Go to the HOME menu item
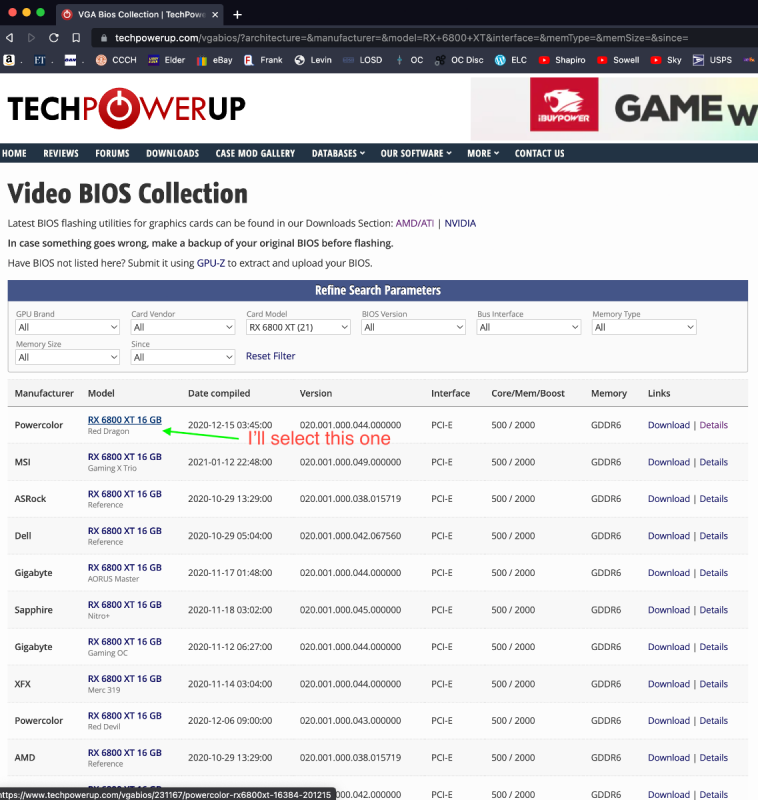The width and height of the screenshot is (758, 800). point(14,153)
